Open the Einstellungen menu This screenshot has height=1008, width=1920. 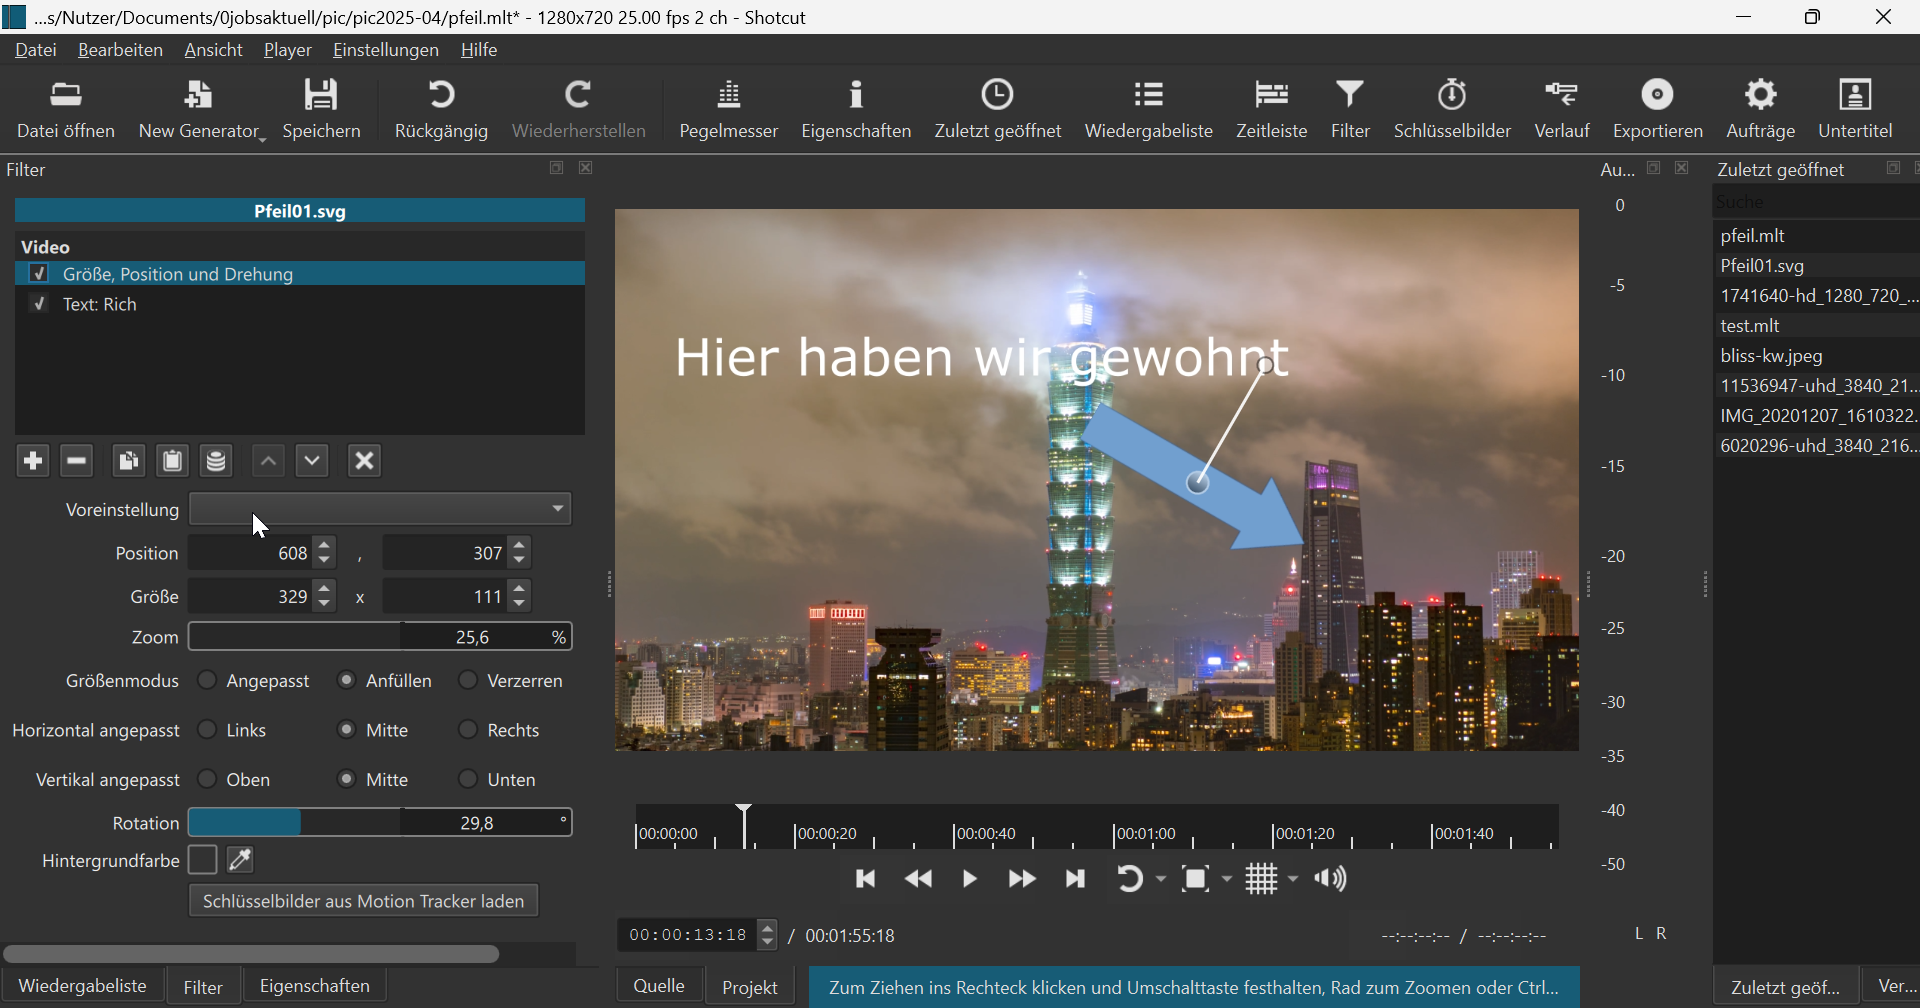click(385, 50)
